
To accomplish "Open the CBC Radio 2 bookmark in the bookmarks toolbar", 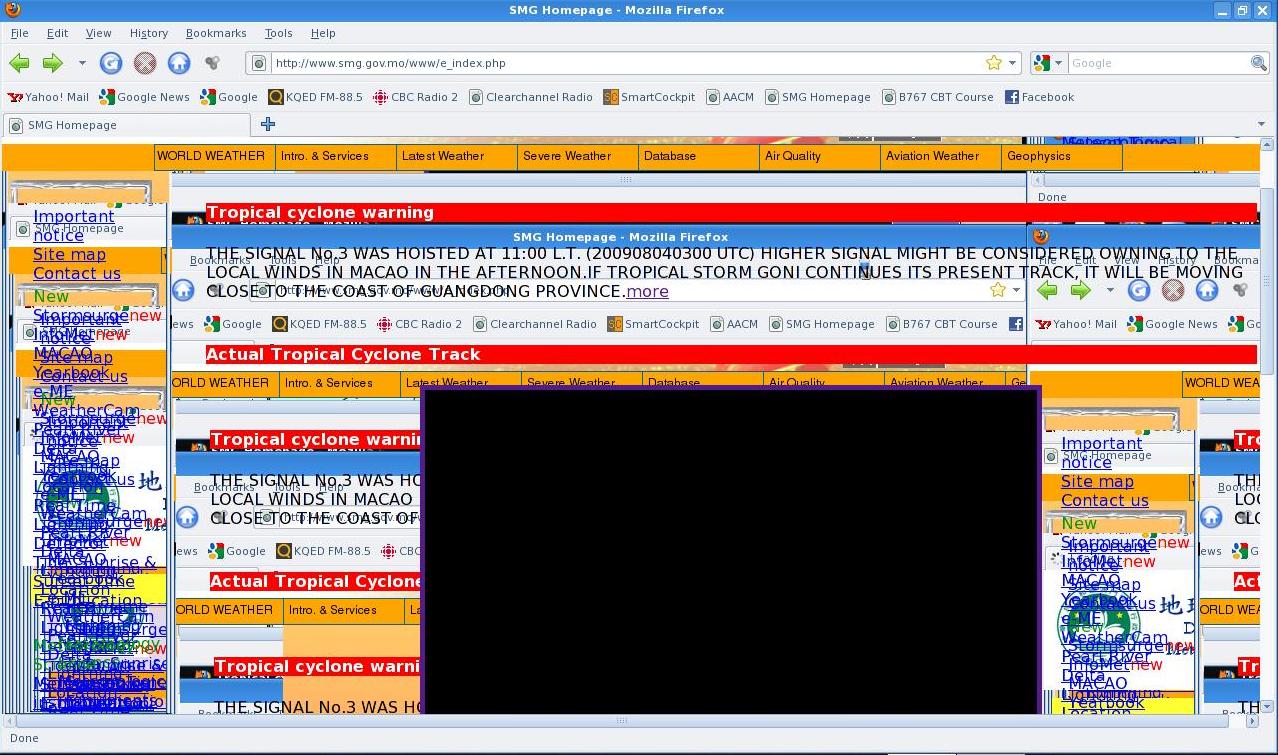I will coord(415,97).
